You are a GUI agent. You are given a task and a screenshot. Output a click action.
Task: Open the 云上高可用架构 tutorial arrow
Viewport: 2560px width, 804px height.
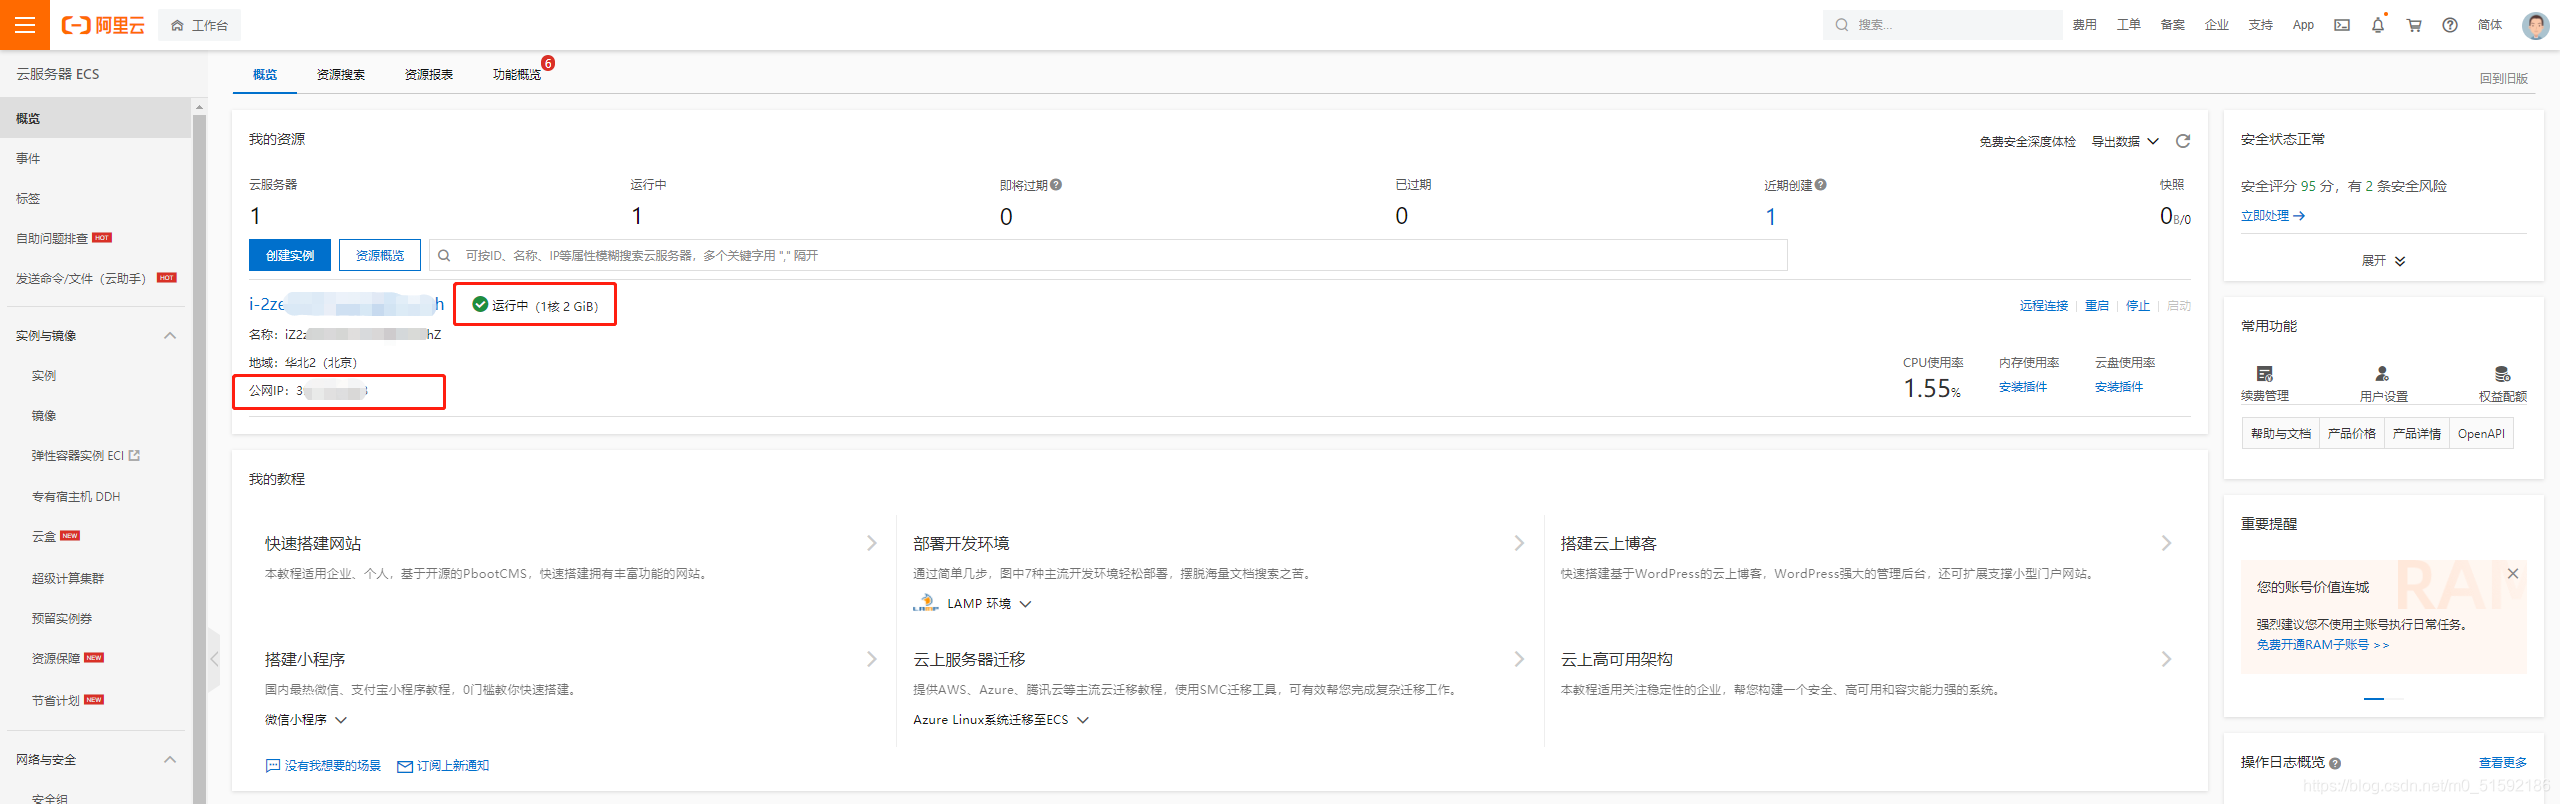pos(2166,659)
